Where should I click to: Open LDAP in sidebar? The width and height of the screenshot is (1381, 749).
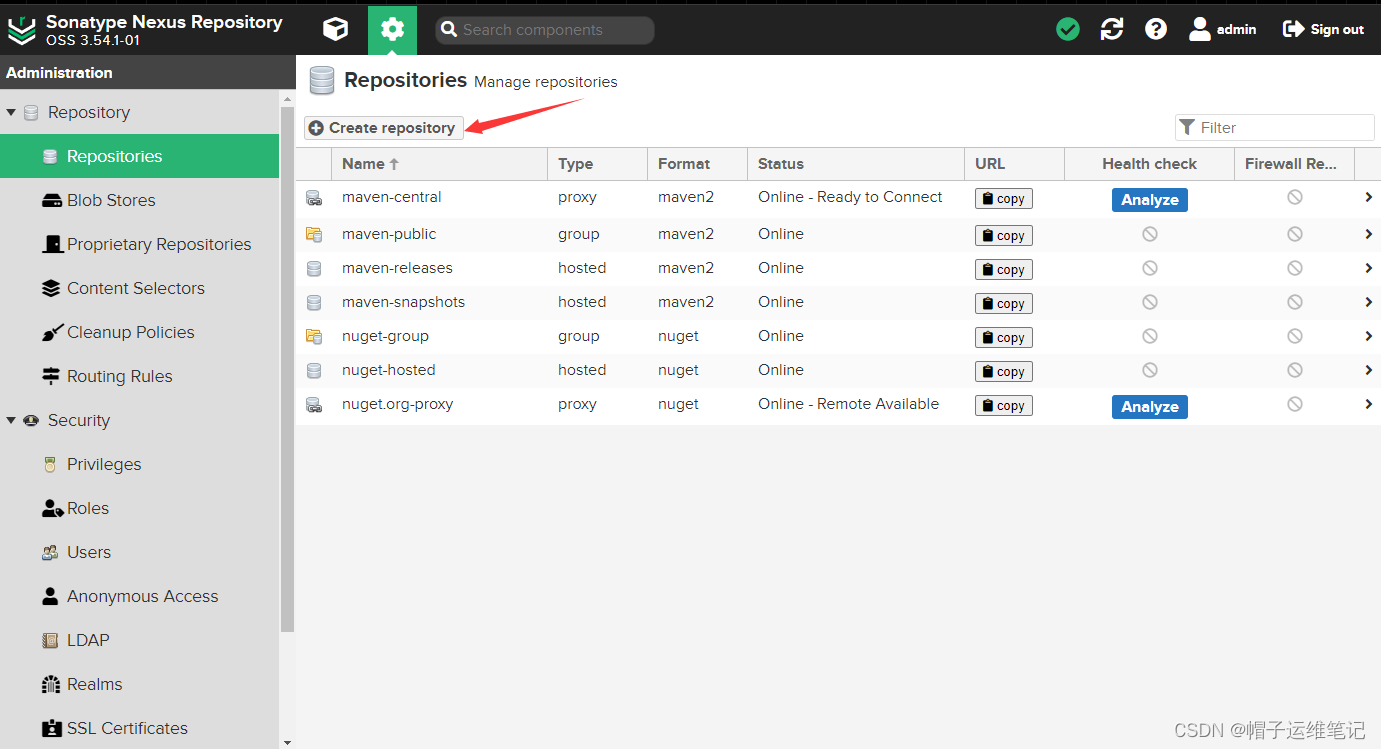coord(139,640)
